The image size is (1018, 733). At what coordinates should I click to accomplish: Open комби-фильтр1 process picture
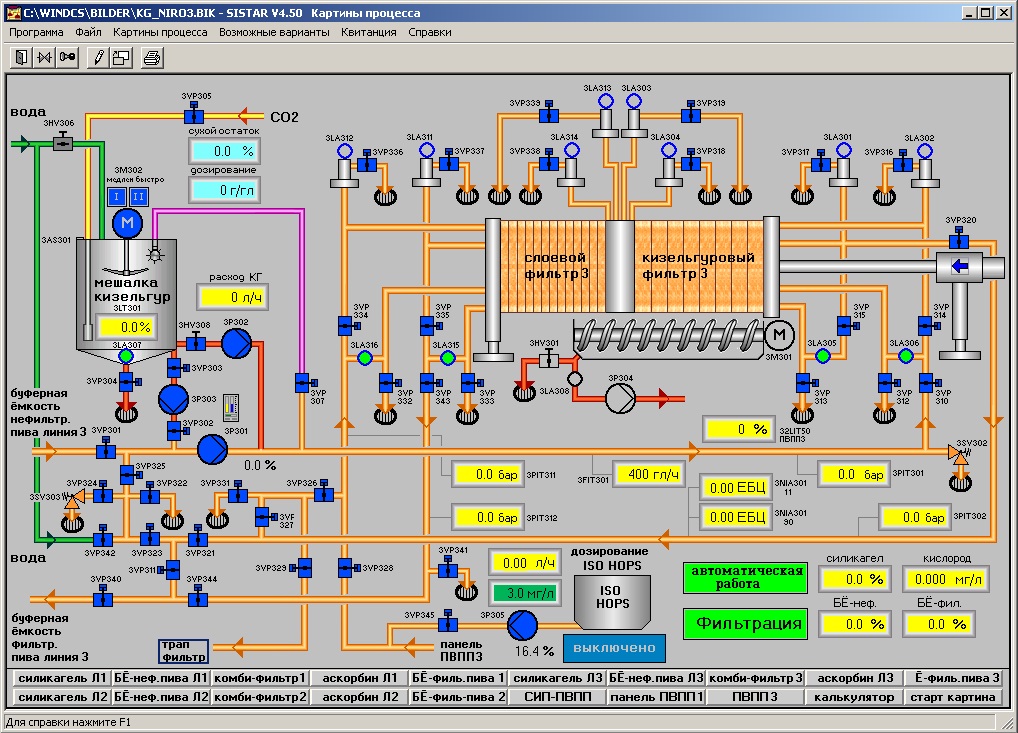click(x=260, y=678)
